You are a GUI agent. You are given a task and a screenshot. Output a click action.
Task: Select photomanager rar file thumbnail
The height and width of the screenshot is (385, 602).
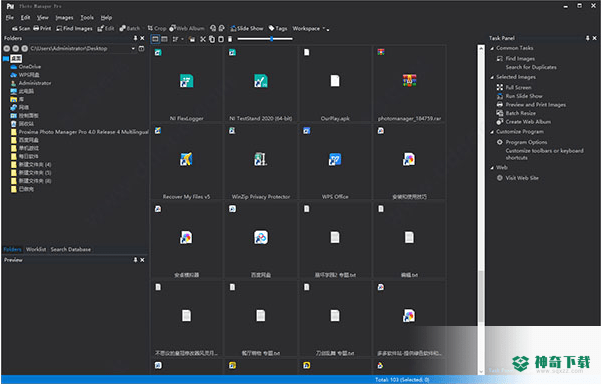[409, 84]
